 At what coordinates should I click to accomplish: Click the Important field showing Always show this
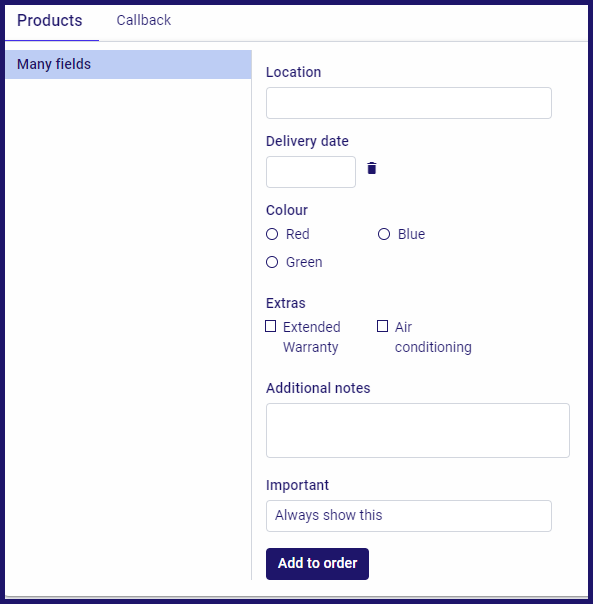[x=408, y=516]
